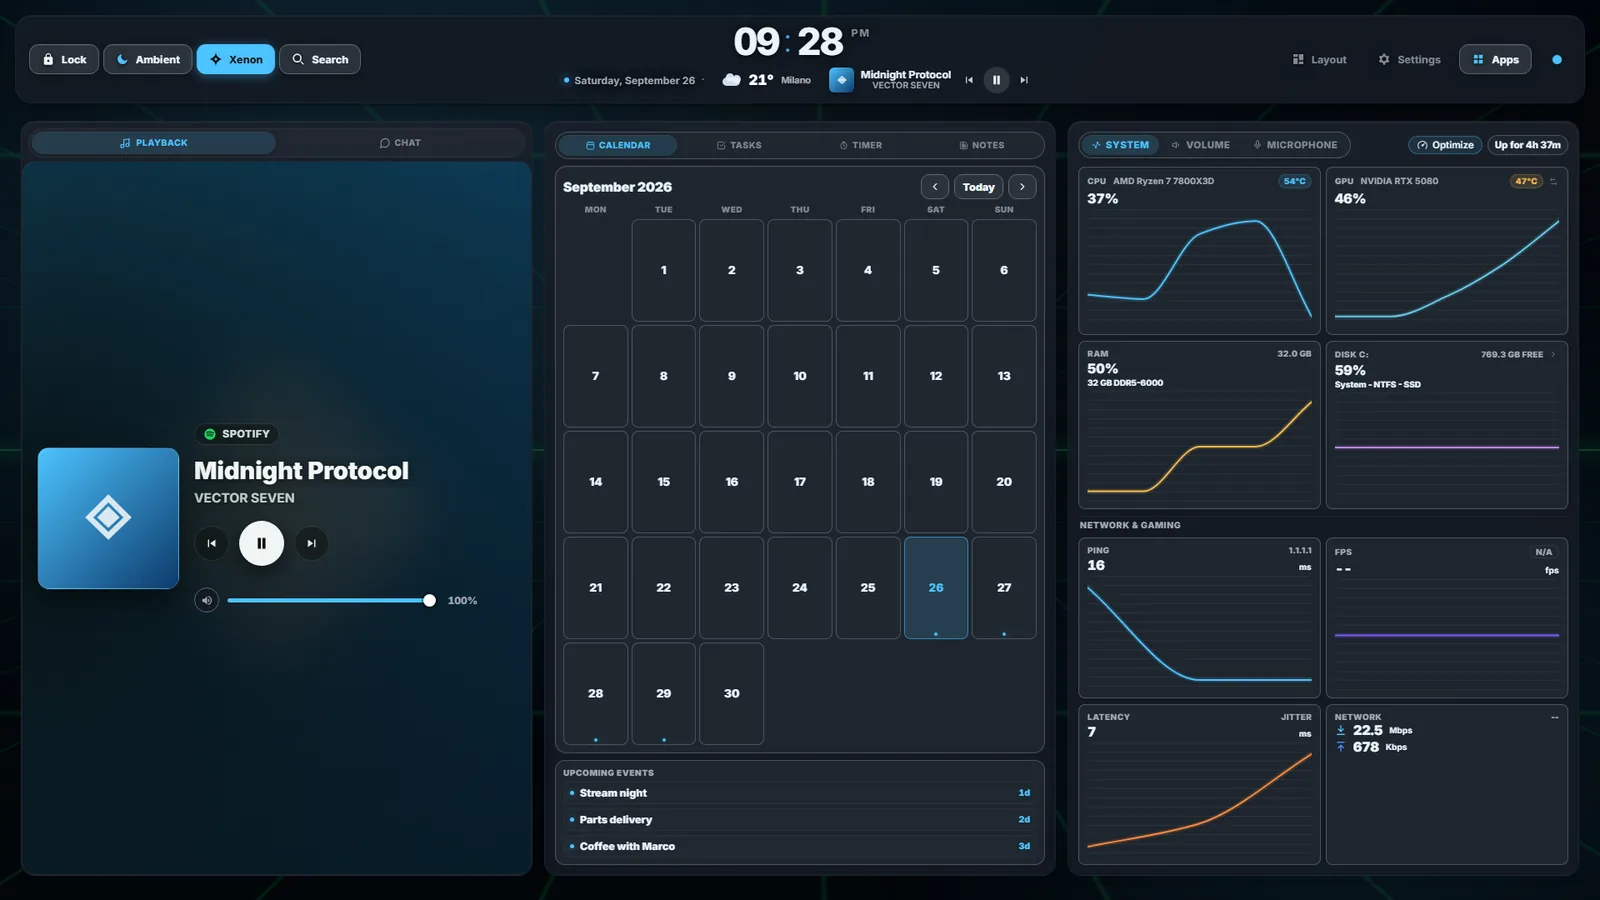Open the Layout options

pos(1320,59)
